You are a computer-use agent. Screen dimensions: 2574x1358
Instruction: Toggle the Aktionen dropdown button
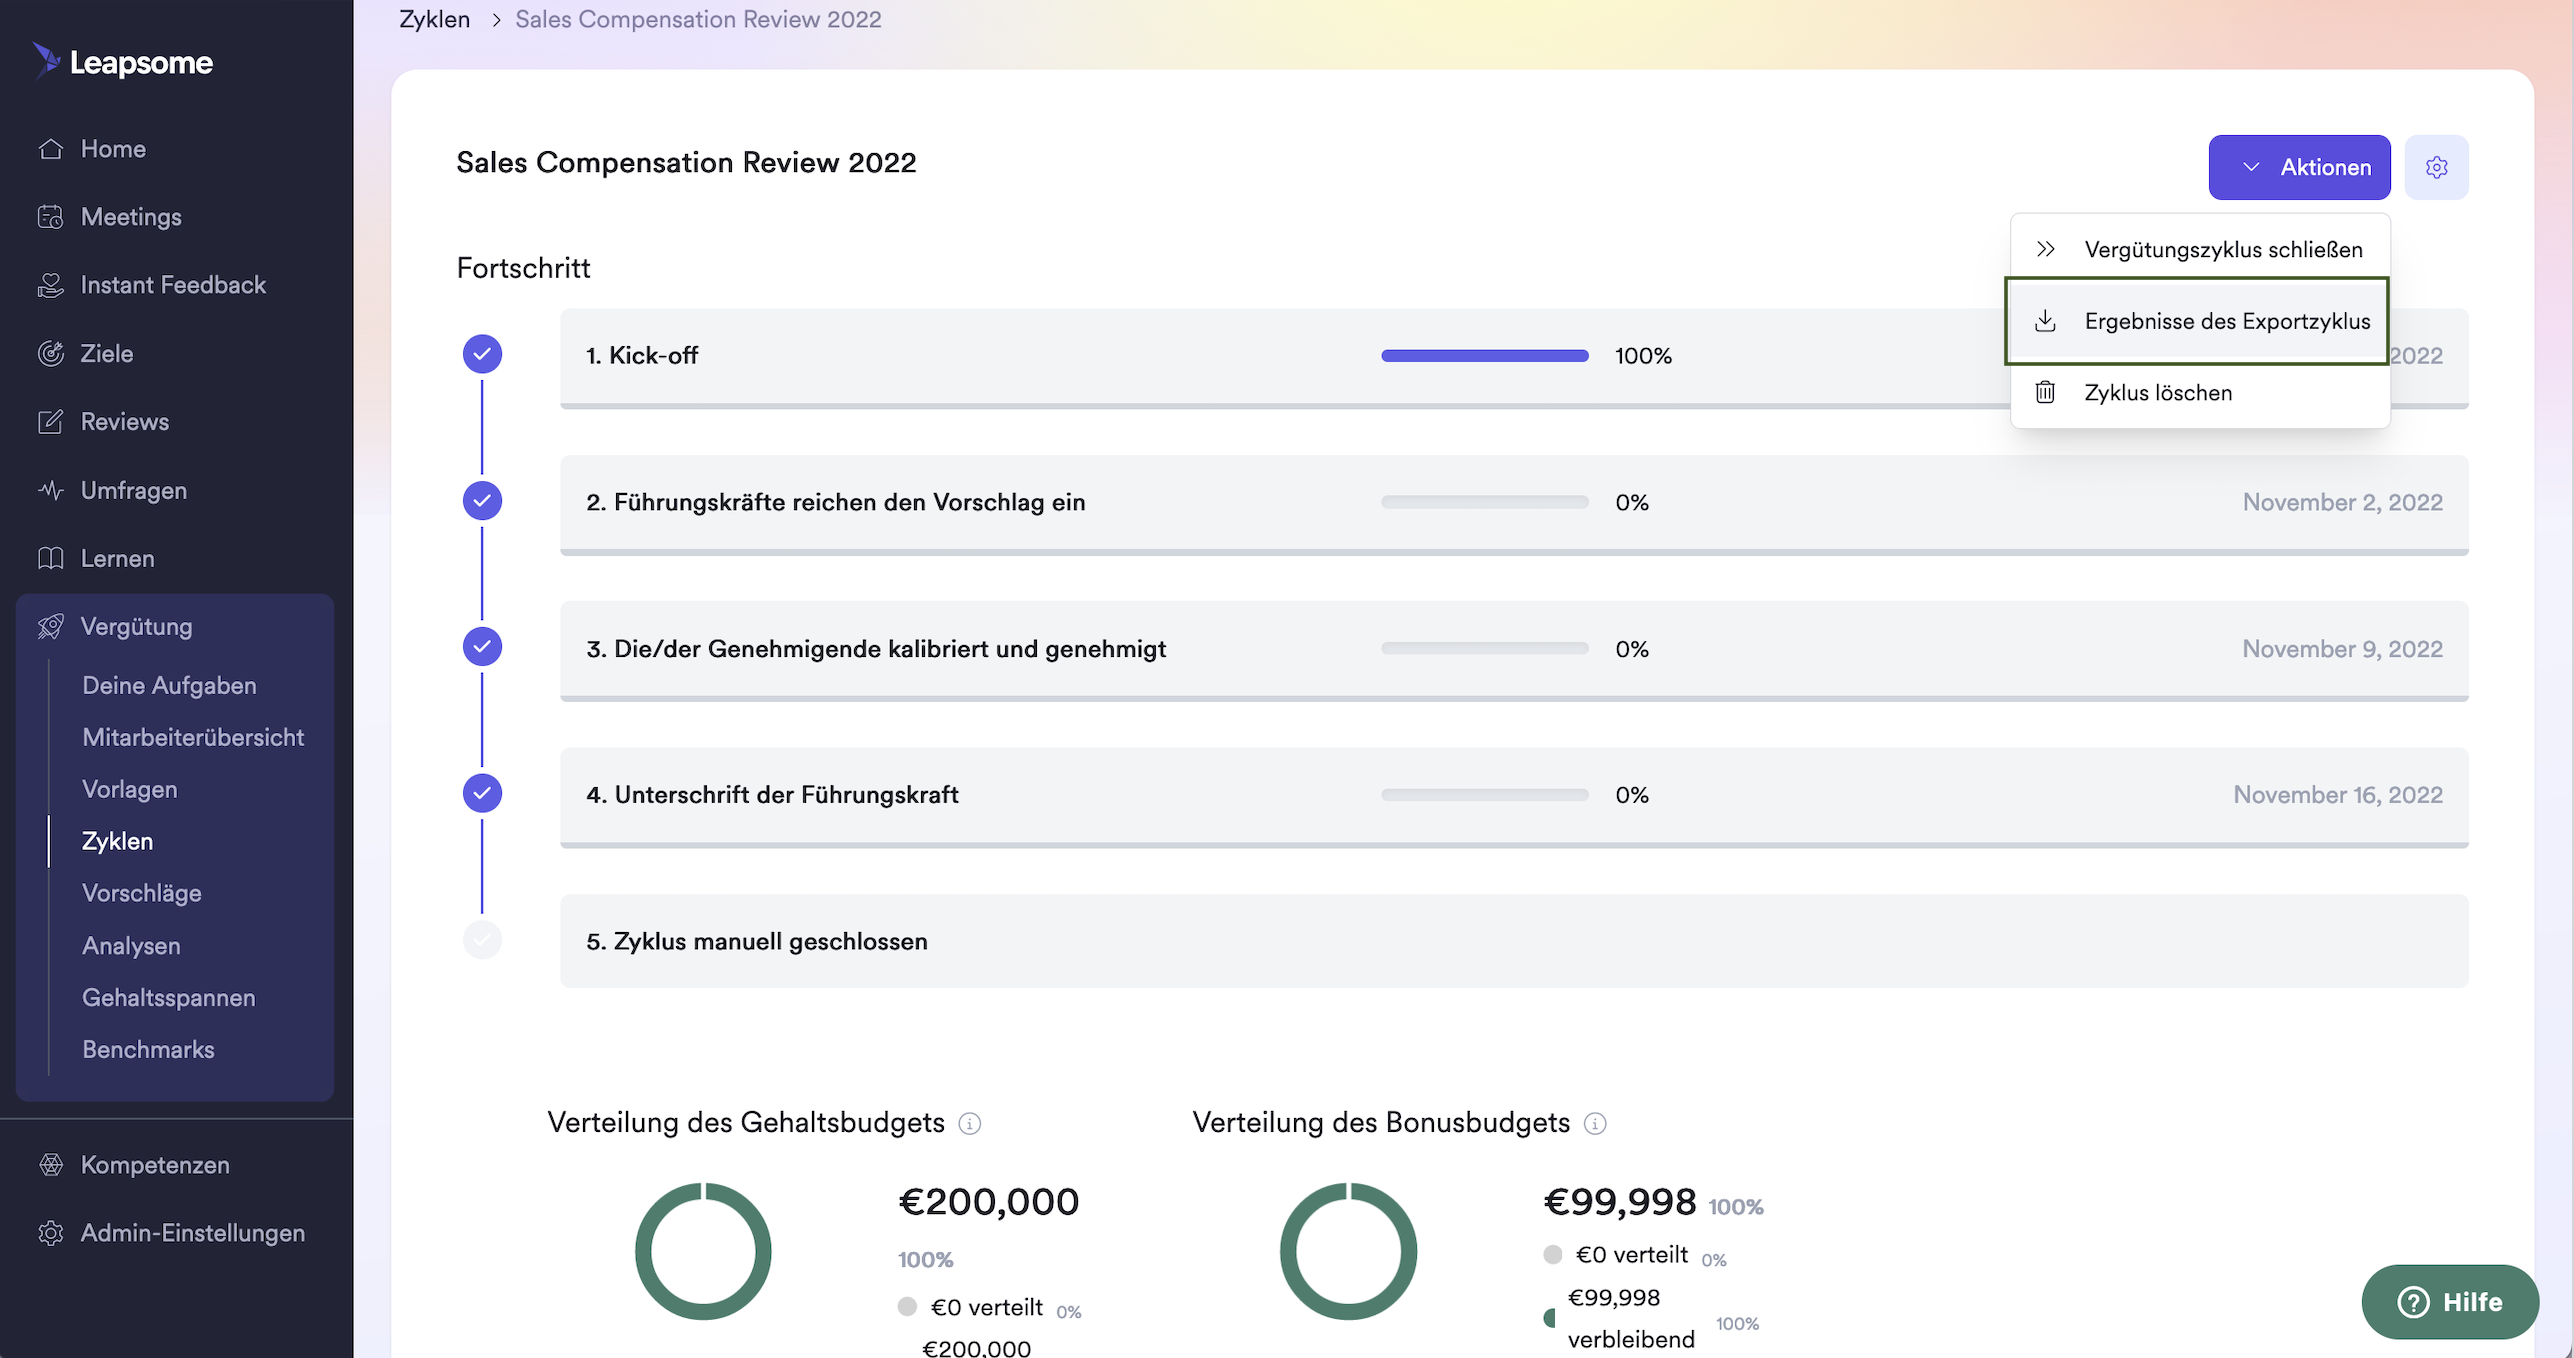[2299, 167]
